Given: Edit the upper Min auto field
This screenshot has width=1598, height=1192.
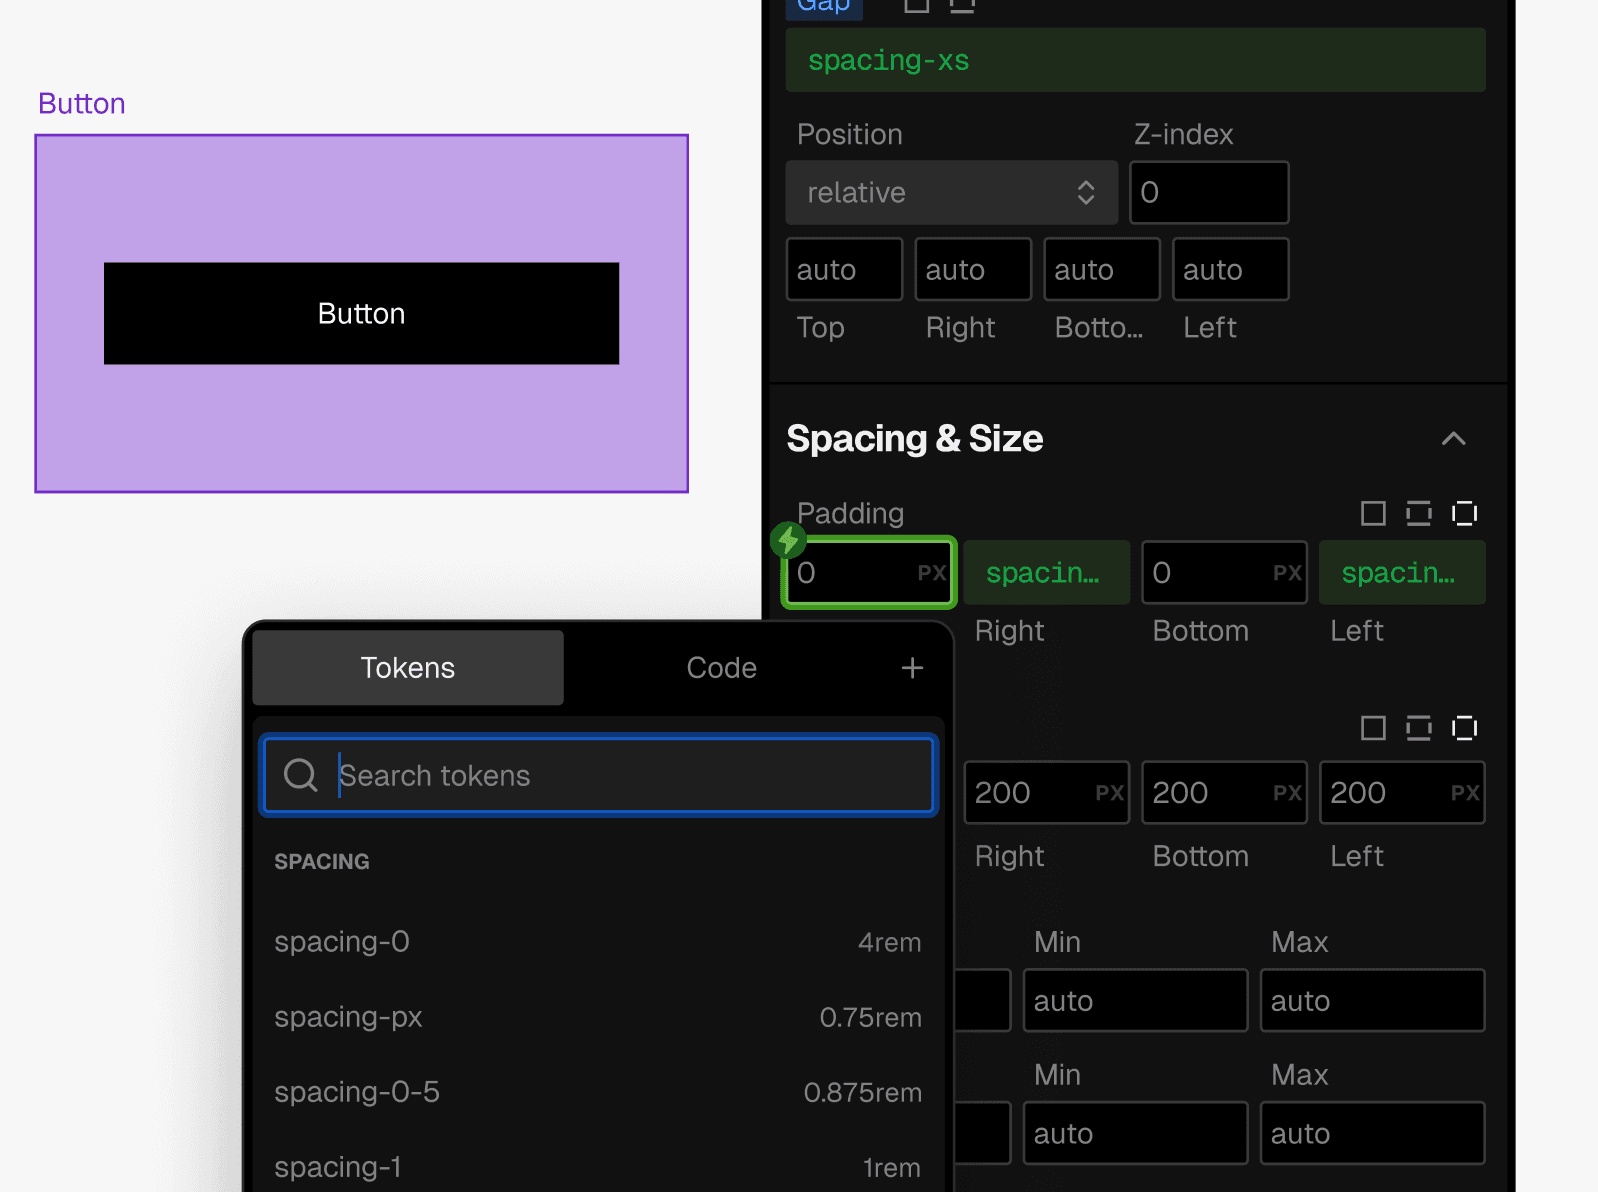Looking at the screenshot, I should tap(1135, 1001).
